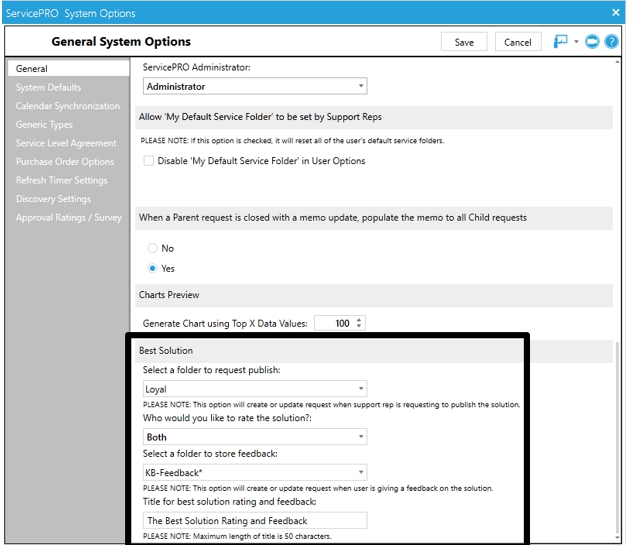
Task: Expand the KB-Feedback* folder dropdown
Action: 255,472
